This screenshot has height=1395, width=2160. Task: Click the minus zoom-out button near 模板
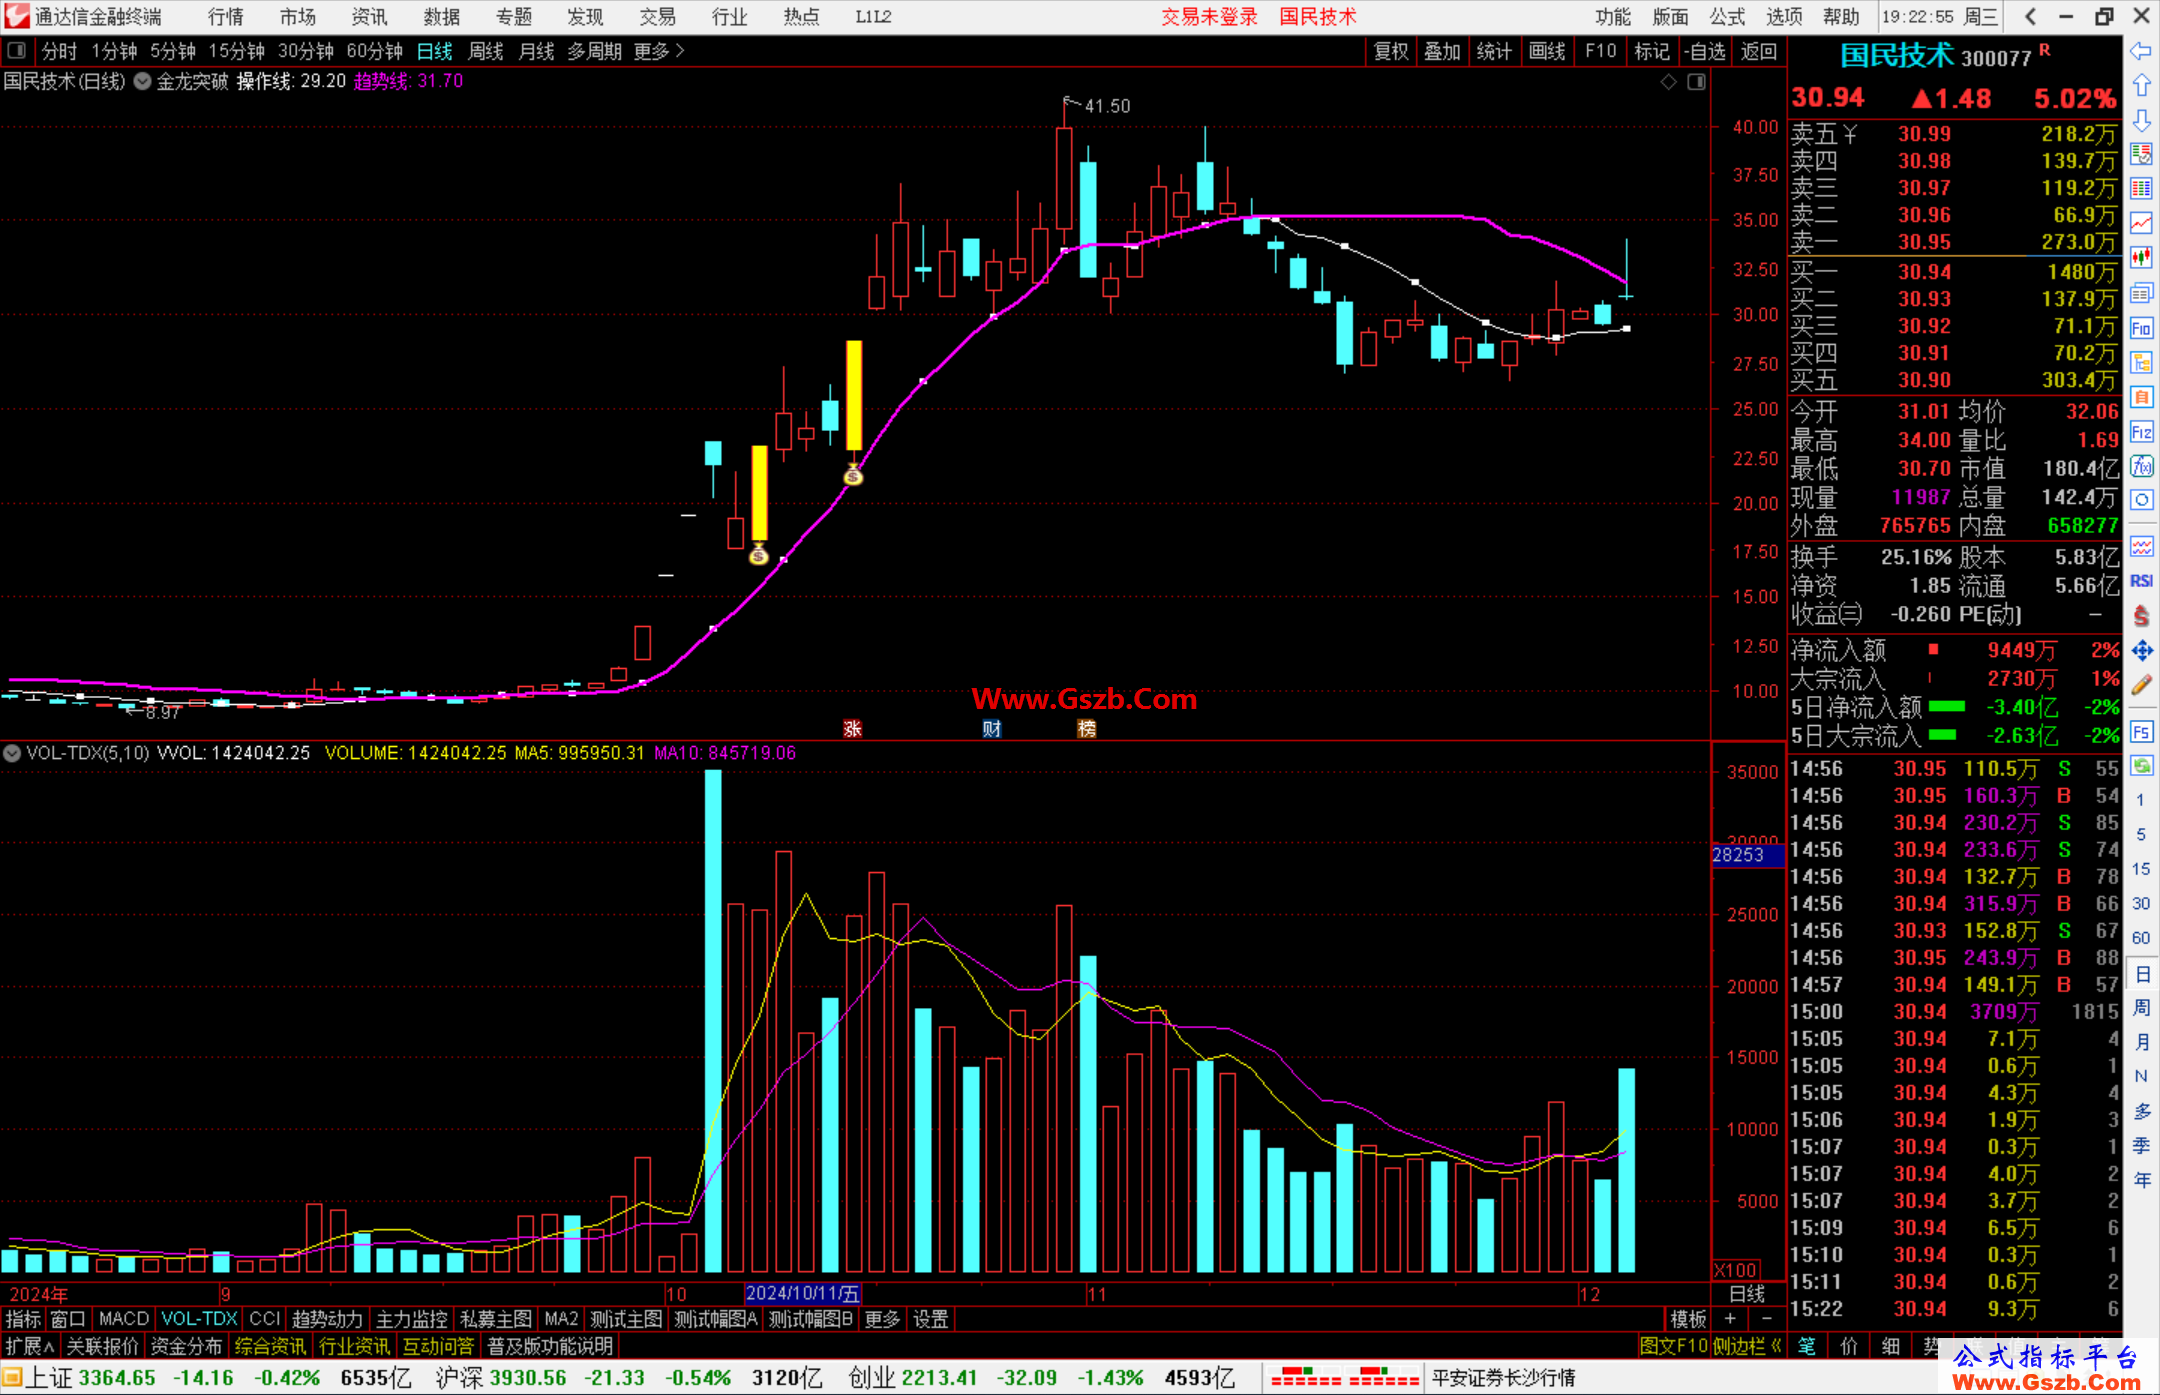pos(1765,1319)
